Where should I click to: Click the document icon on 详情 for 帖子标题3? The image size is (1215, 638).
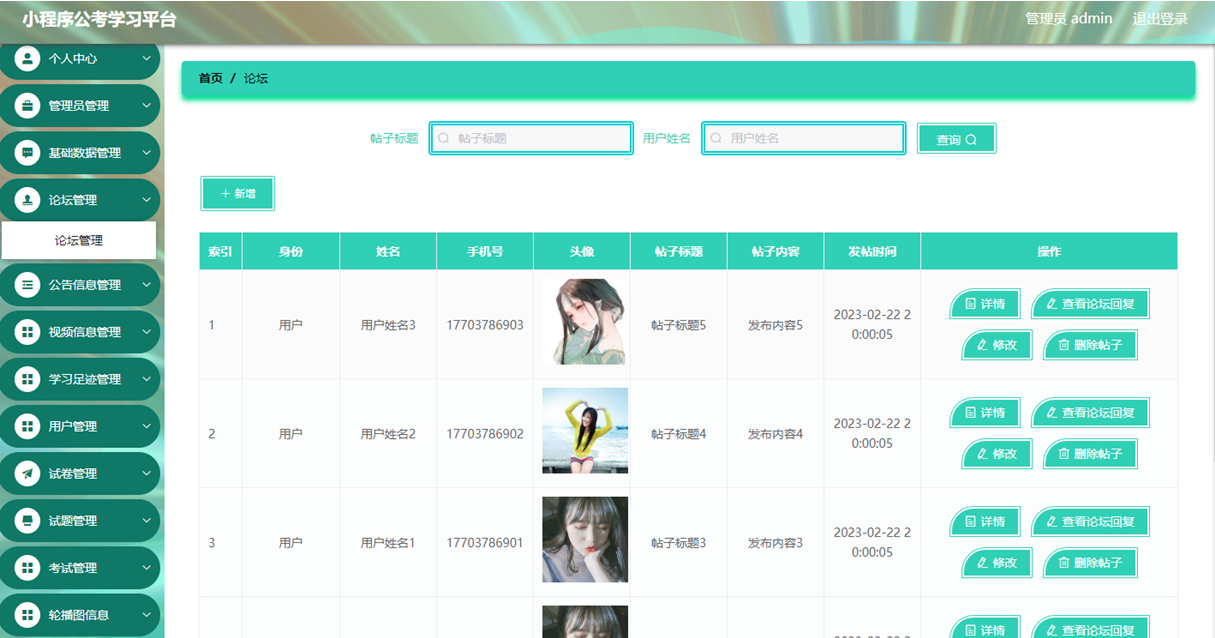970,521
